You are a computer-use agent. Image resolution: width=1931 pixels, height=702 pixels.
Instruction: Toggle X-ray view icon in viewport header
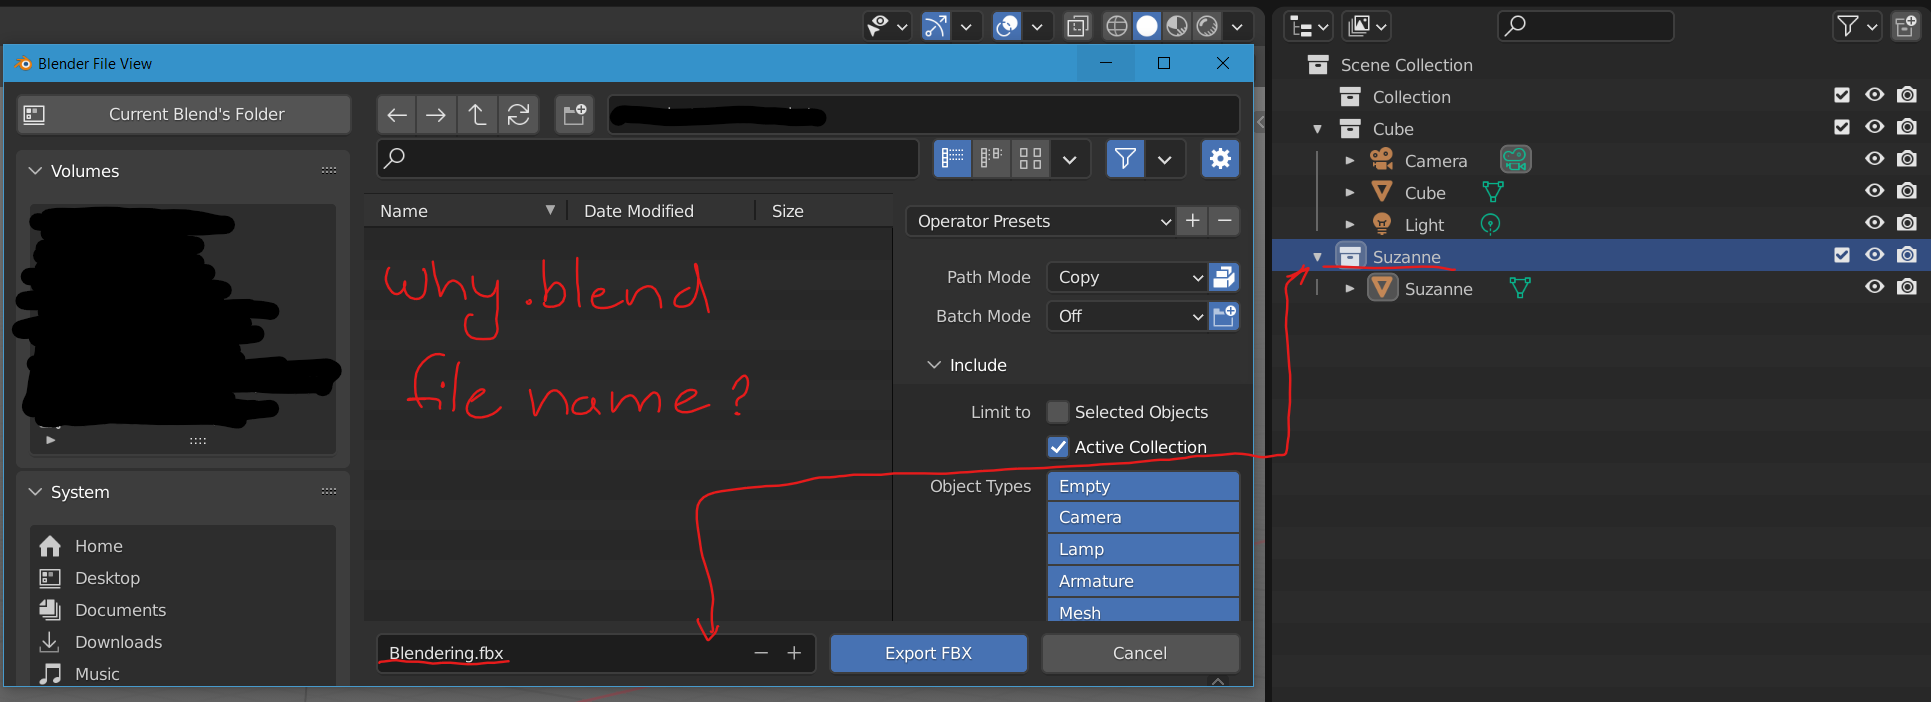[x=1077, y=26]
